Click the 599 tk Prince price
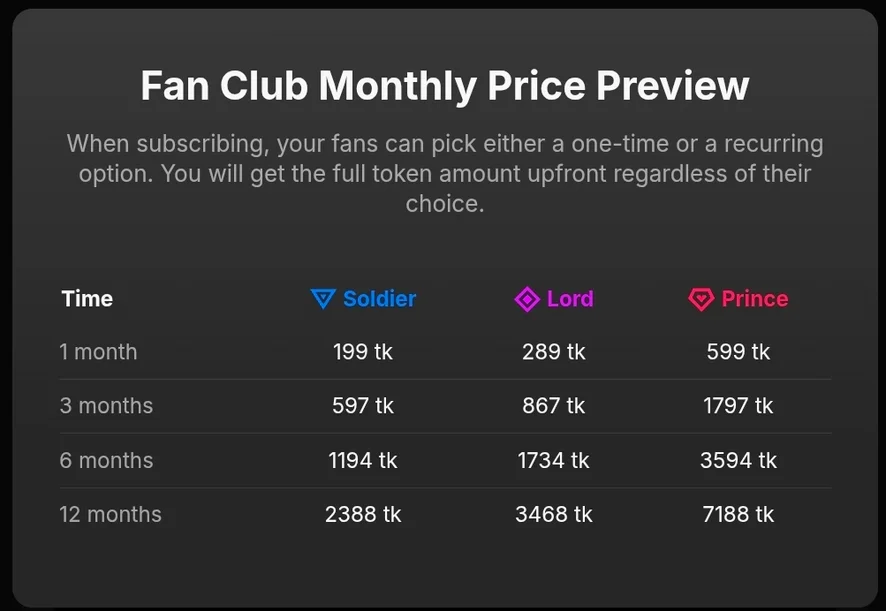886x611 pixels. [739, 352]
